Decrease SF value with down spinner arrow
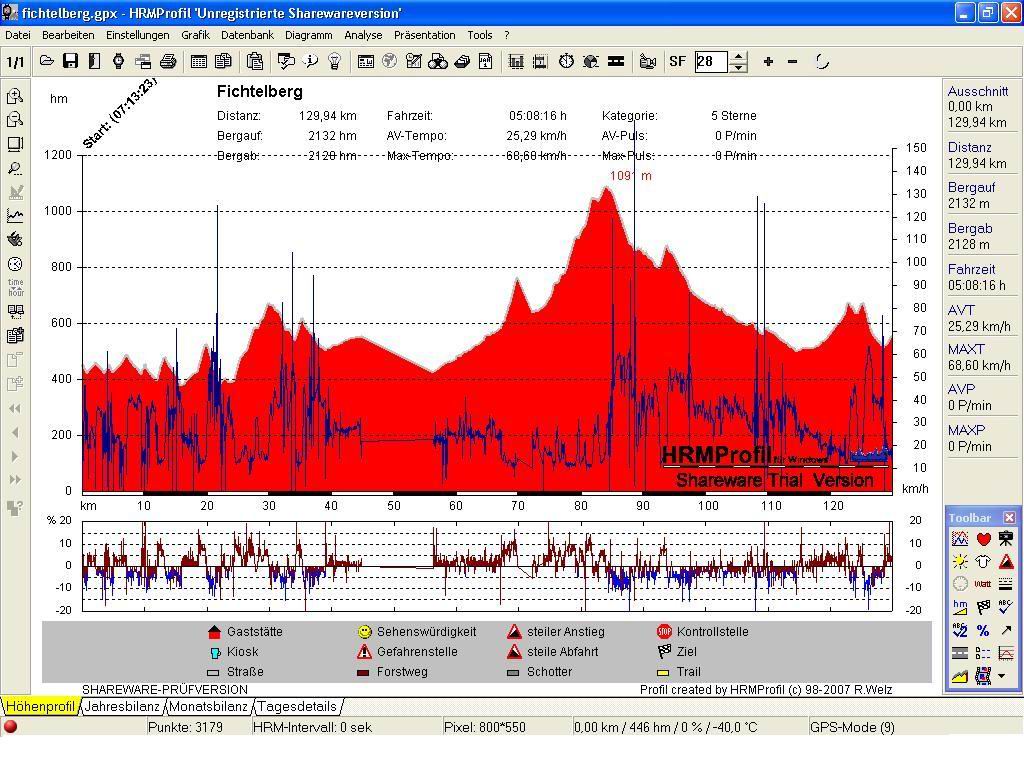1024x768 pixels. (738, 67)
